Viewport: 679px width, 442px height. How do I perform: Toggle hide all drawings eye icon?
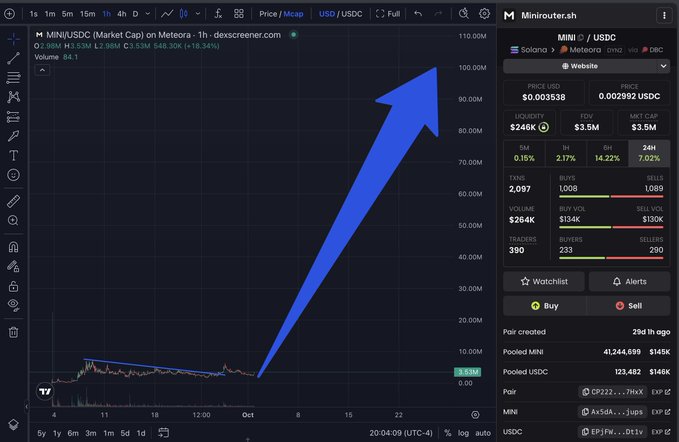[13, 306]
